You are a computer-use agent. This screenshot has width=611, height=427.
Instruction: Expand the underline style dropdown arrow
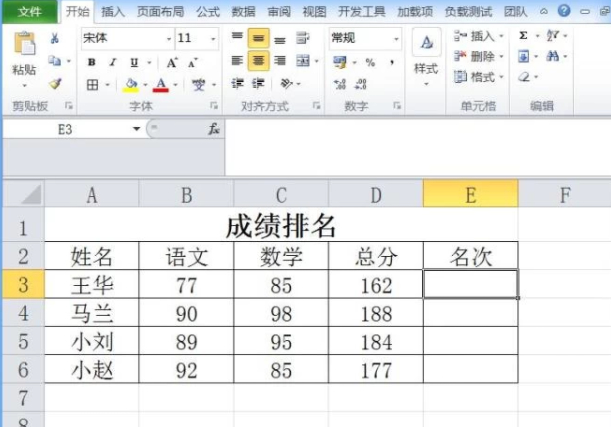point(149,63)
